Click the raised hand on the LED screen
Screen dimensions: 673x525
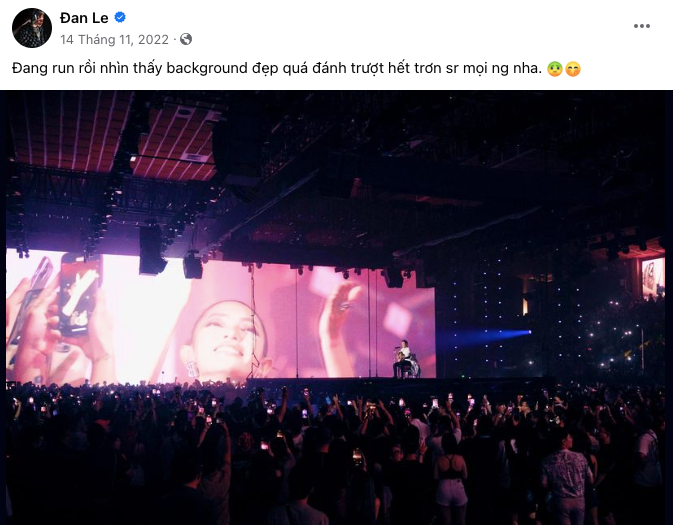pos(345,310)
